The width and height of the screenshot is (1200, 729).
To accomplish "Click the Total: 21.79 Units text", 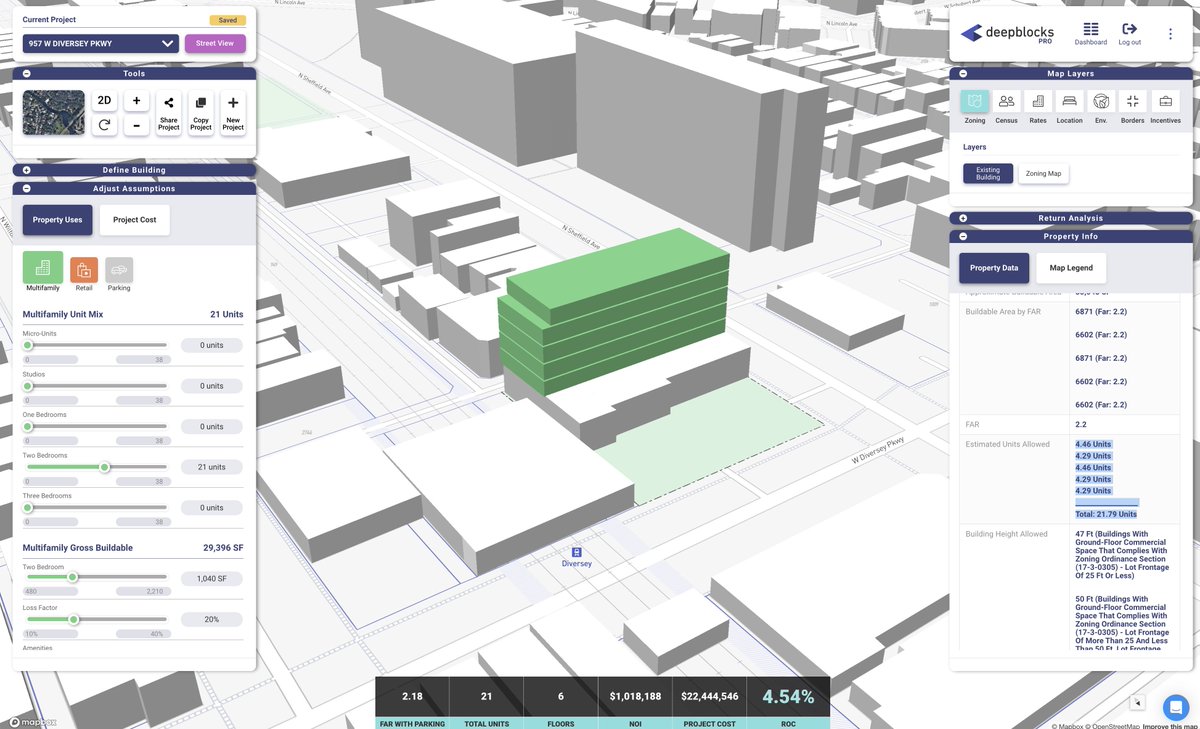I will pyautogui.click(x=1106, y=514).
